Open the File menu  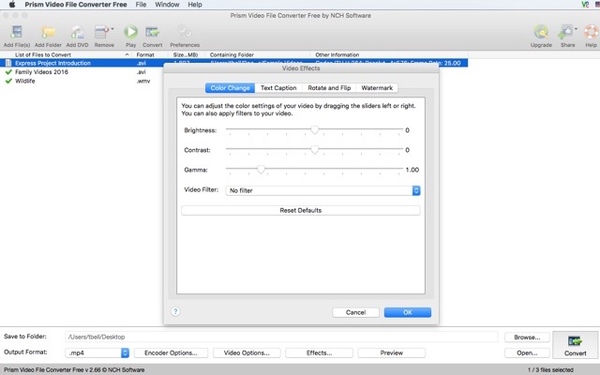(141, 5)
